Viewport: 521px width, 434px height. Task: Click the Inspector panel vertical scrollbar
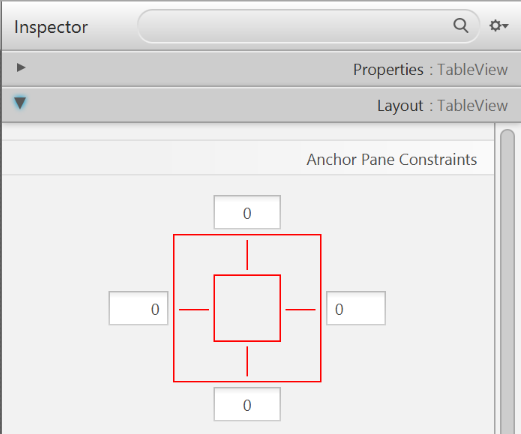(x=508, y=281)
